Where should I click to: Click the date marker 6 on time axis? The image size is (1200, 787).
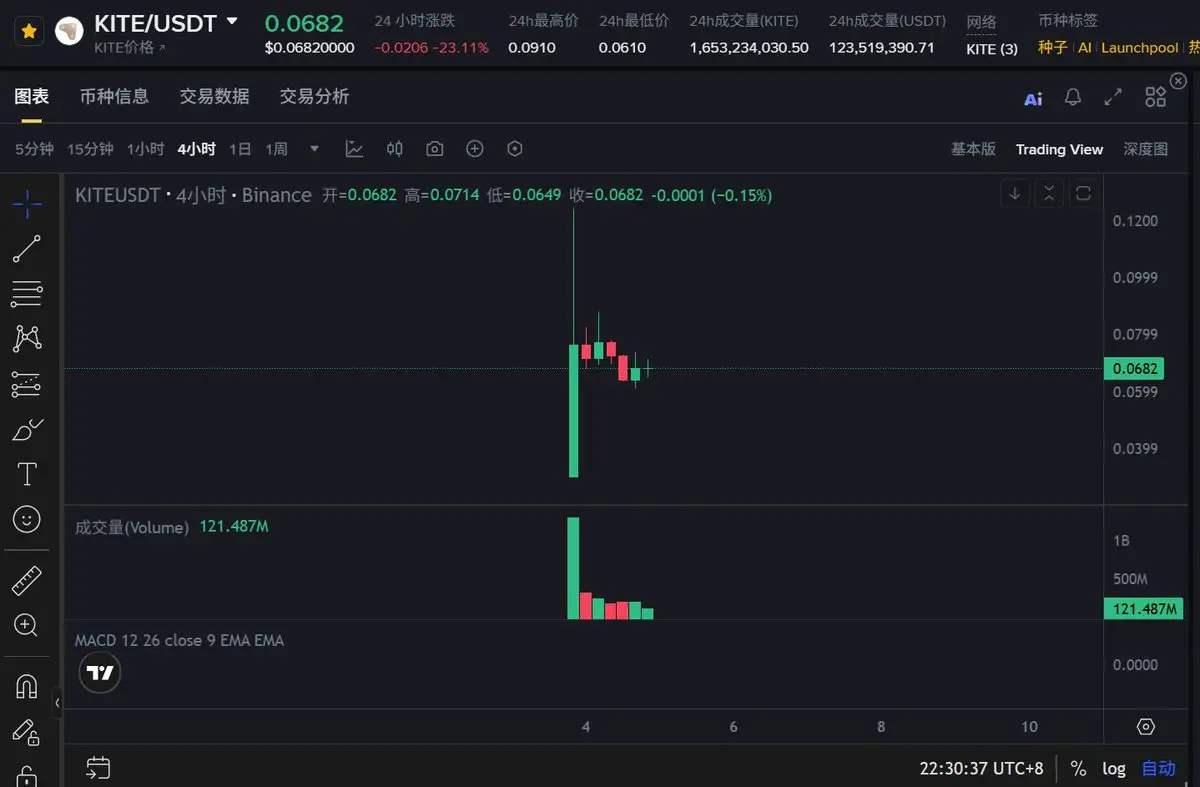tap(733, 727)
